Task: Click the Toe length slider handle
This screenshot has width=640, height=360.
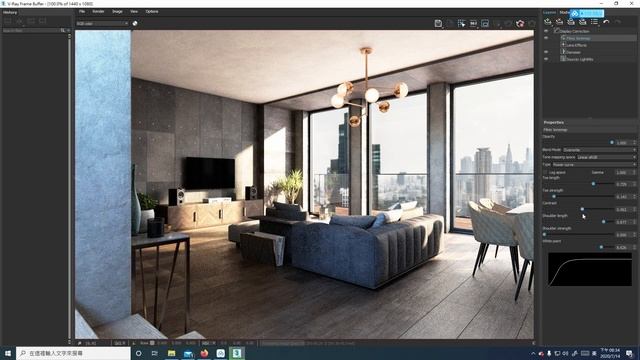Action: [x=593, y=184]
